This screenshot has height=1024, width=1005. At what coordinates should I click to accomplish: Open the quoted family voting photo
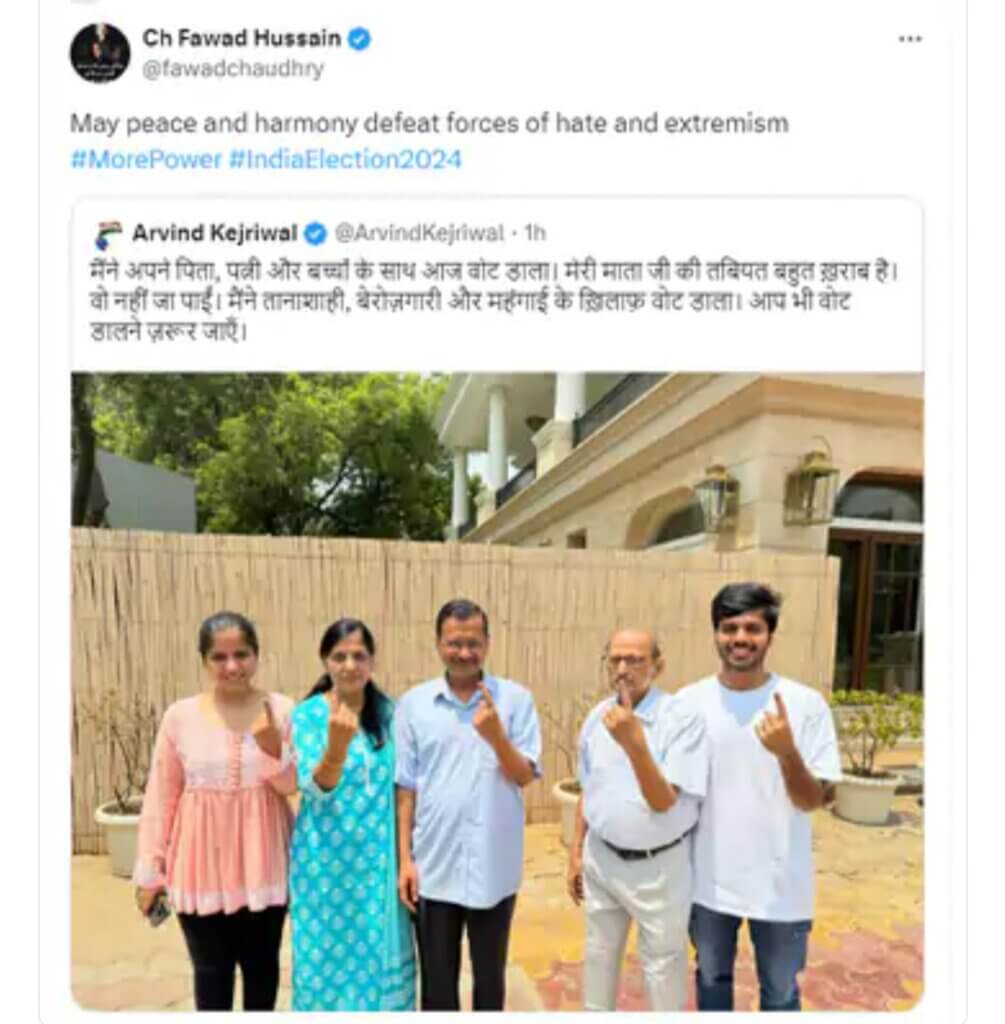click(497, 691)
